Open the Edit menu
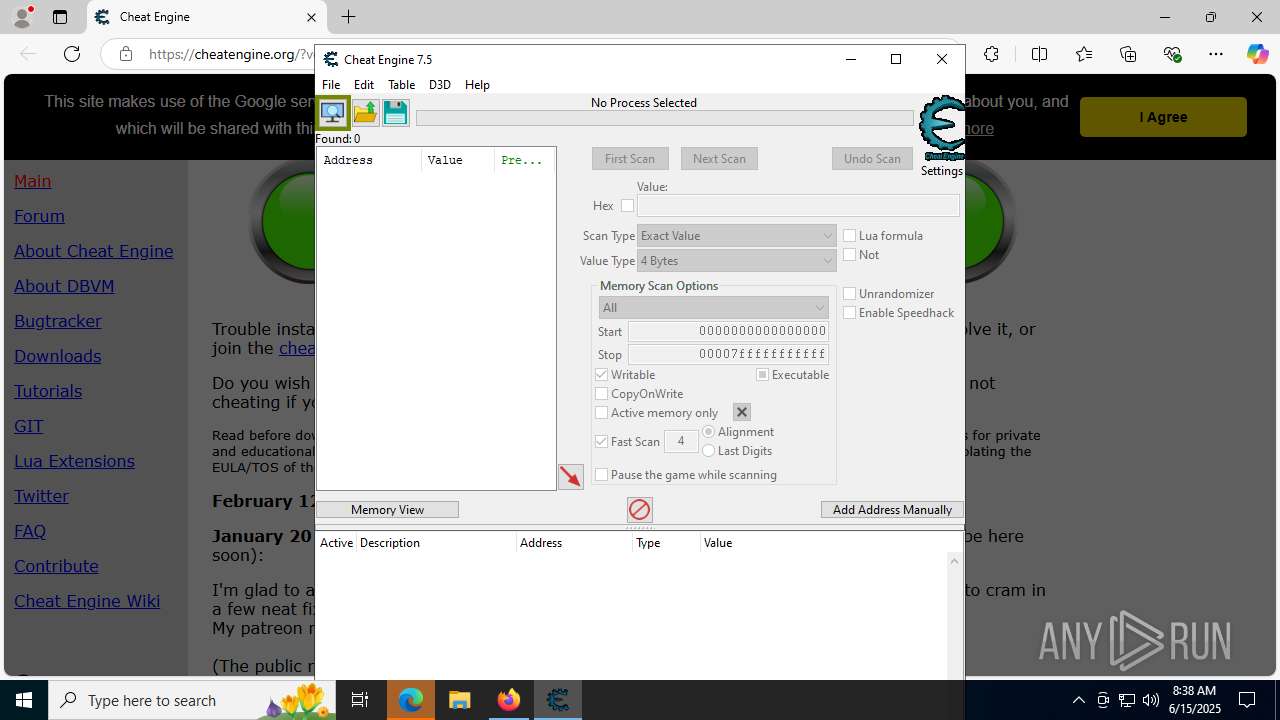The image size is (1280, 720). point(364,85)
